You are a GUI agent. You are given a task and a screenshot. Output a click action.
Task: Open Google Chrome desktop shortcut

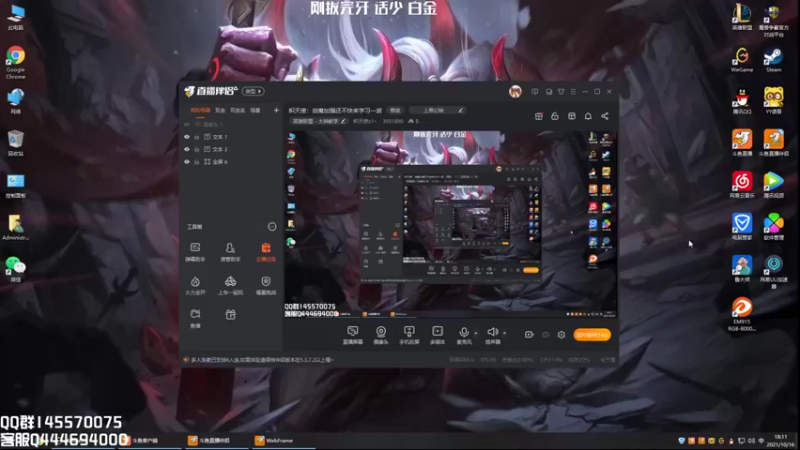pyautogui.click(x=15, y=62)
